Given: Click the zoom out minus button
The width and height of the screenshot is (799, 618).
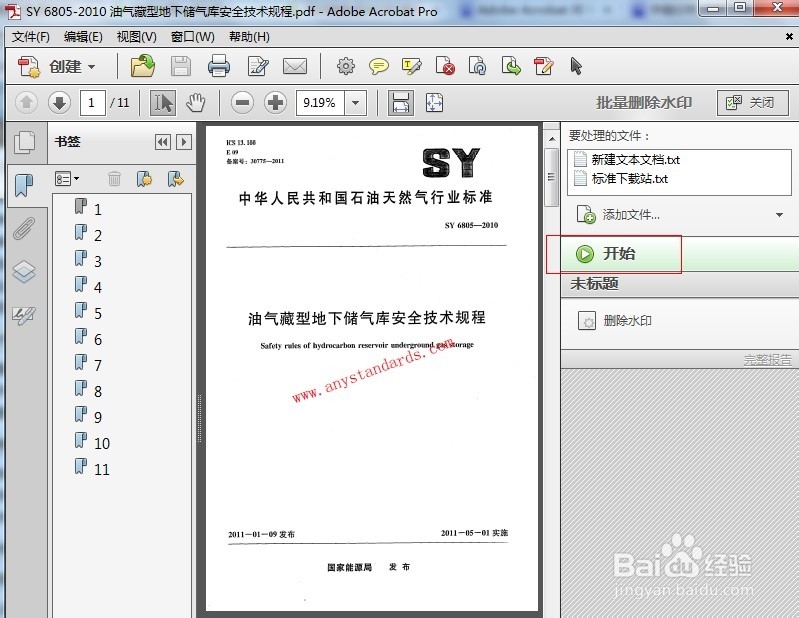Looking at the screenshot, I should coord(242,103).
